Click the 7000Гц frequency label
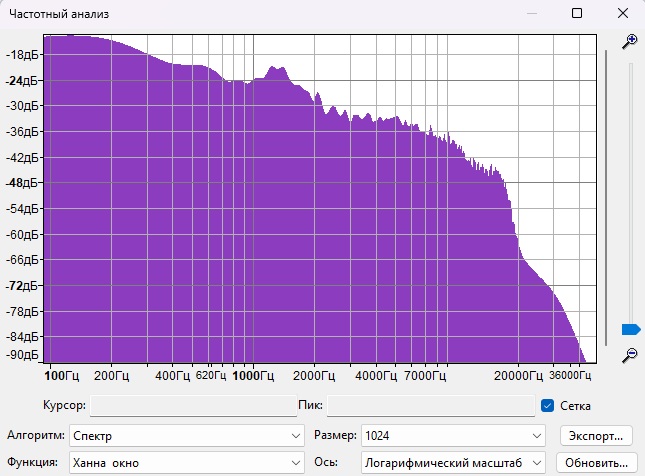645x476 pixels. point(425,376)
